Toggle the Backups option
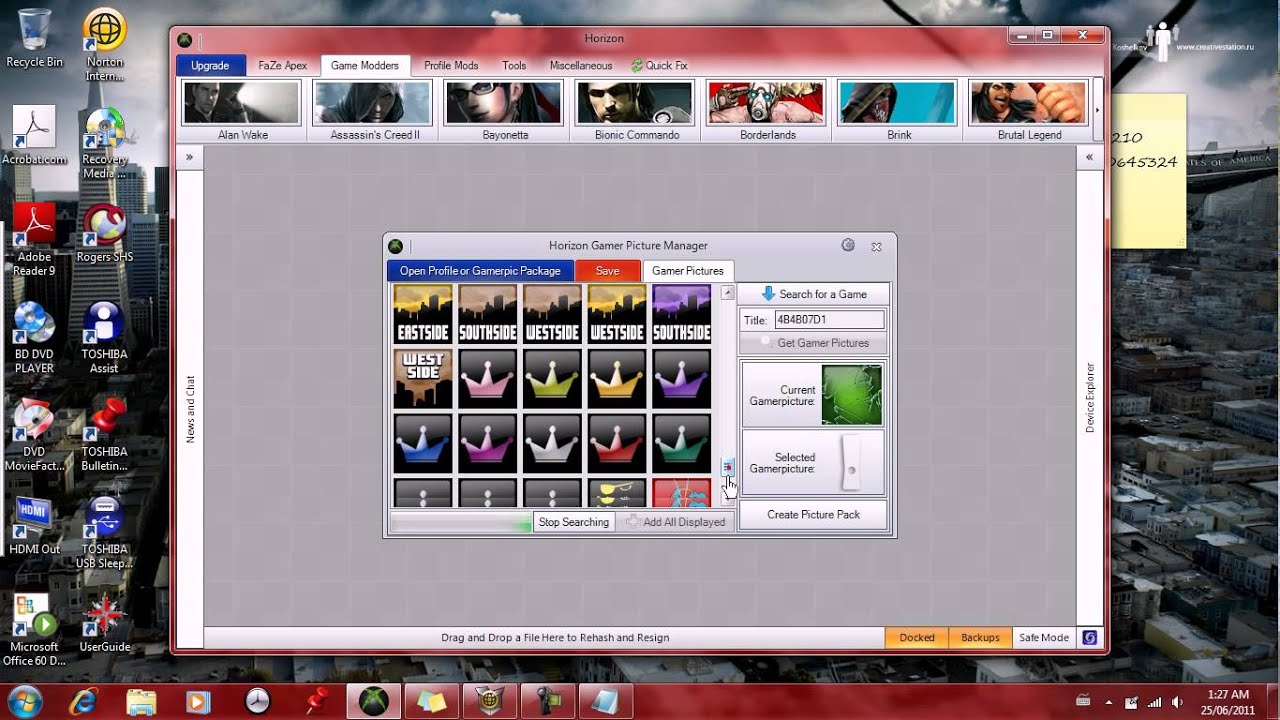 pos(980,637)
